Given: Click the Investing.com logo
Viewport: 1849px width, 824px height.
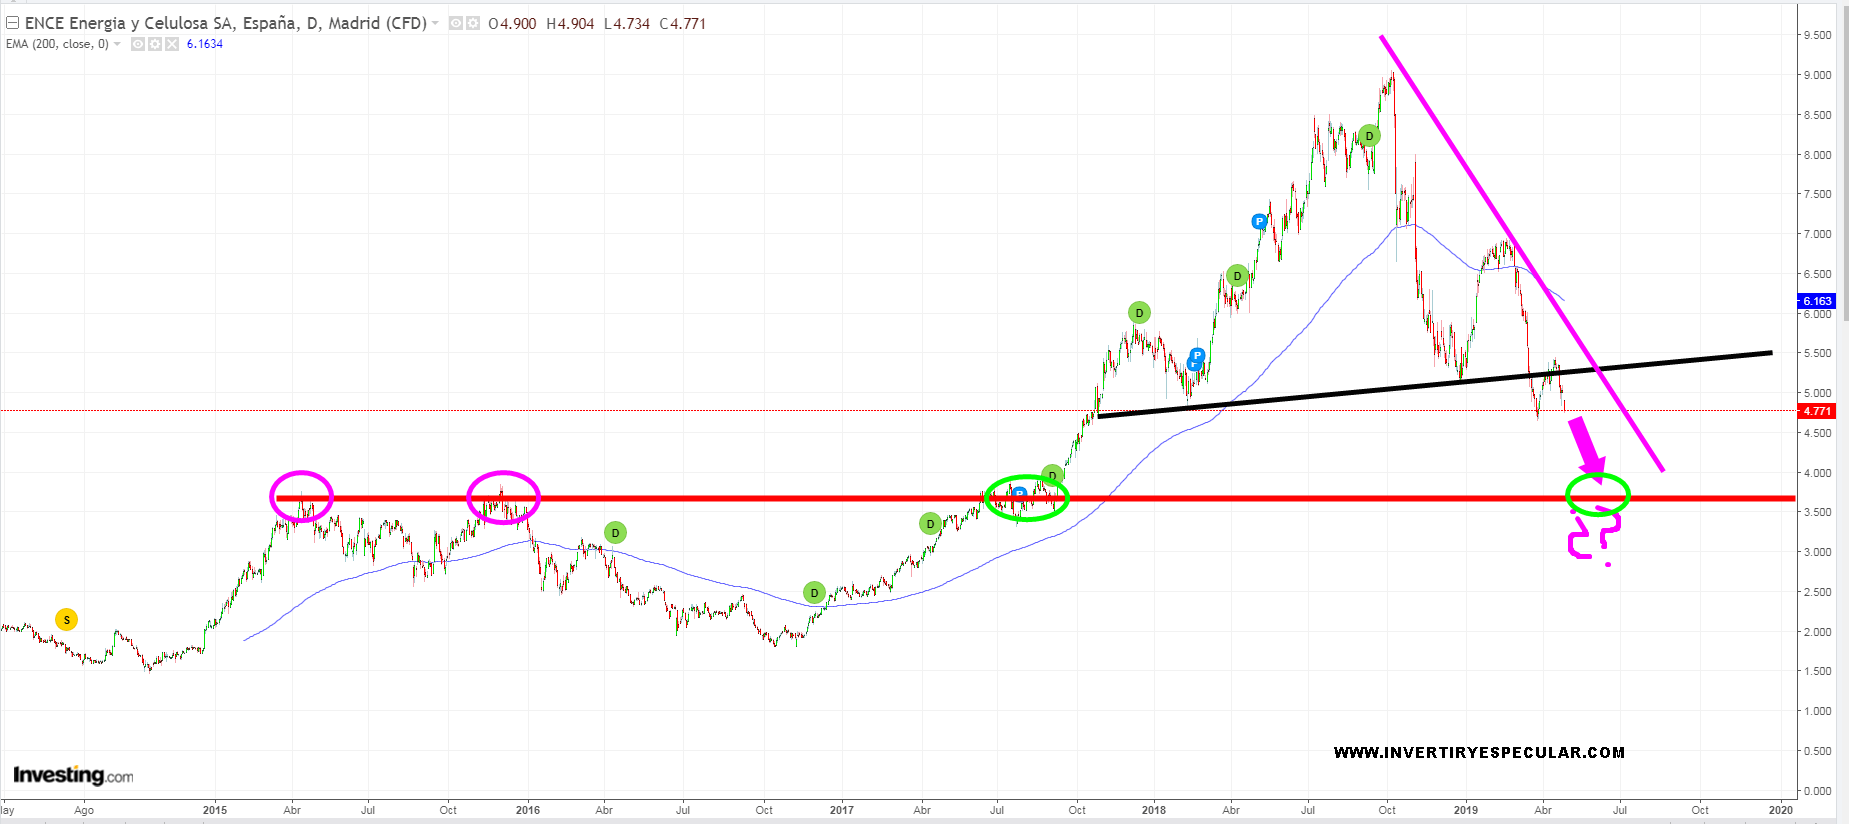Looking at the screenshot, I should pos(73,776).
